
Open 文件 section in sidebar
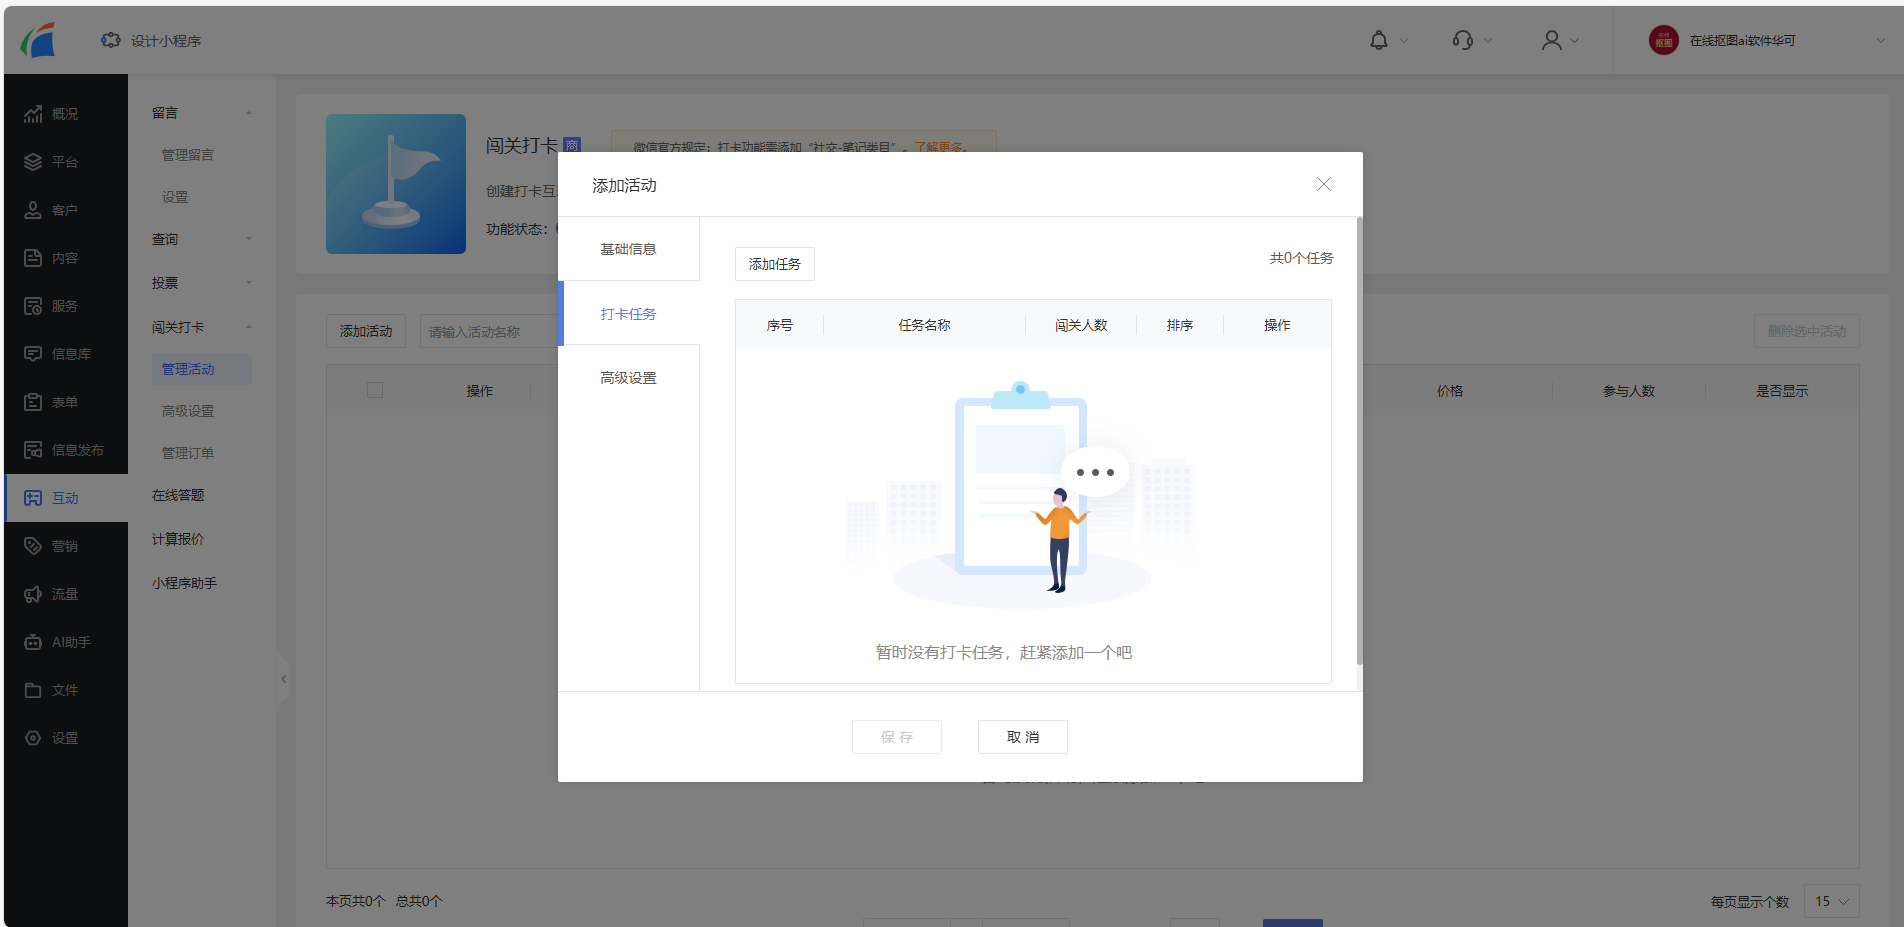[65, 690]
